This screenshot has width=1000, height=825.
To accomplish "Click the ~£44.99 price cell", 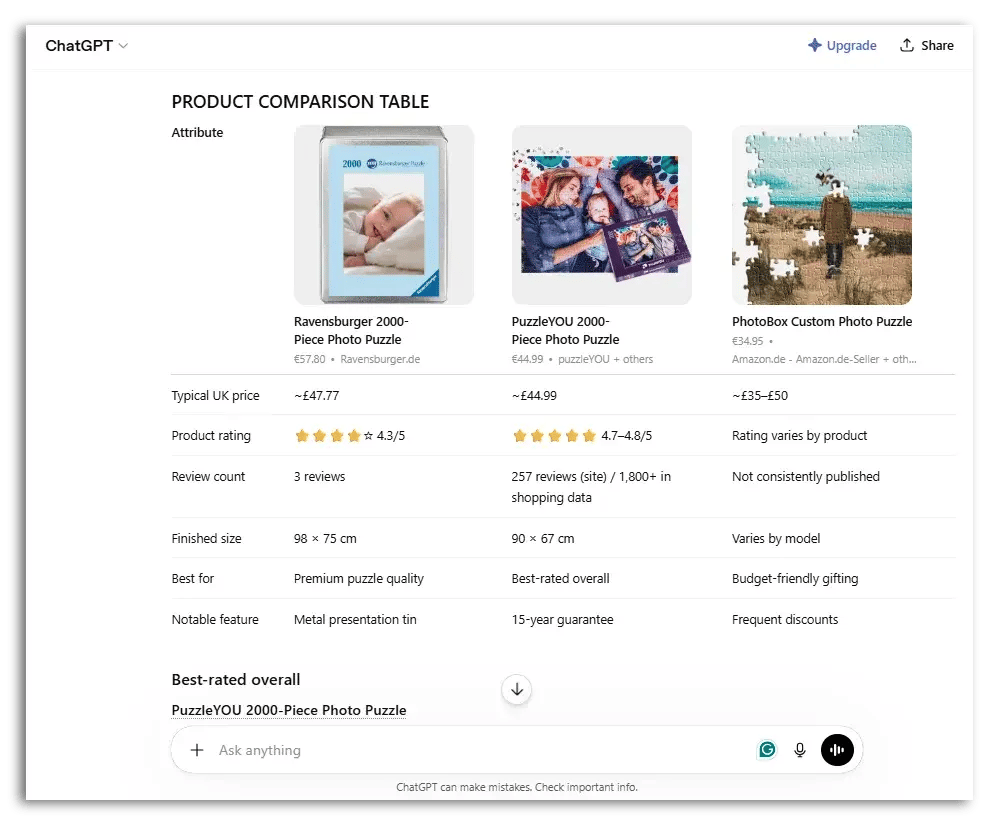I will click(x=534, y=395).
